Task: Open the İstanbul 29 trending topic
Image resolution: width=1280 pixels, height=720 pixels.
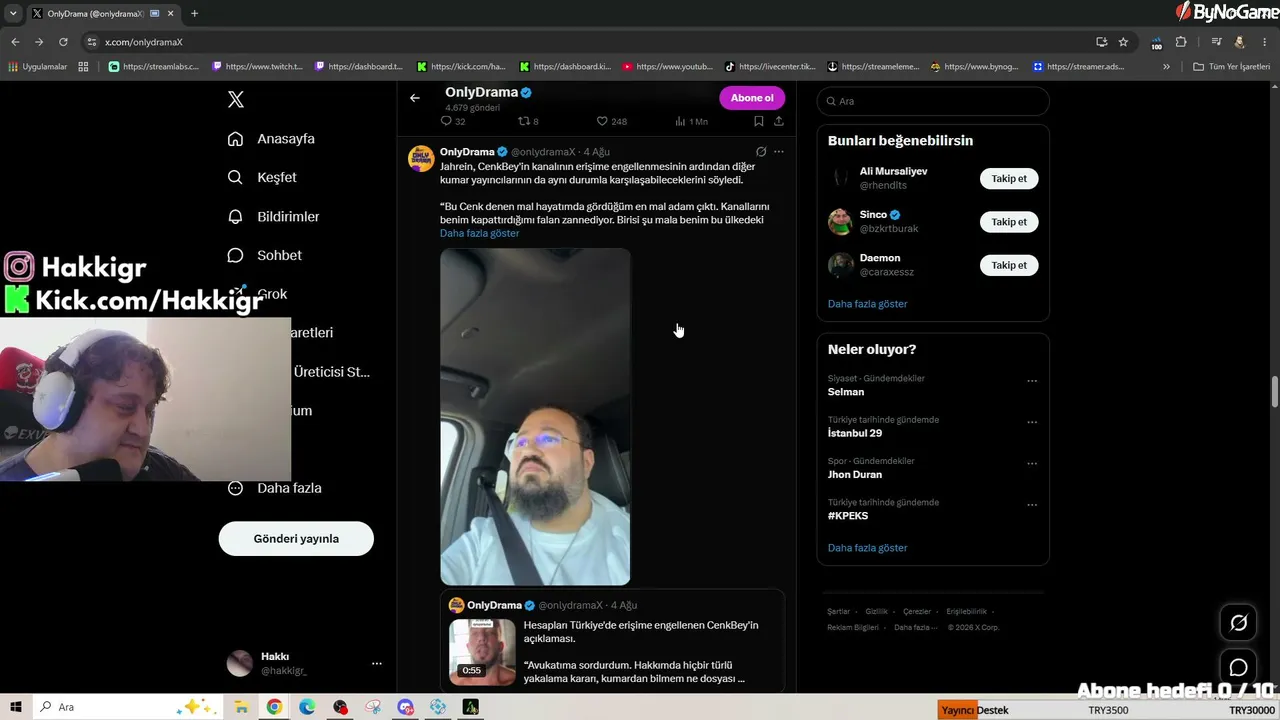Action: coord(855,433)
